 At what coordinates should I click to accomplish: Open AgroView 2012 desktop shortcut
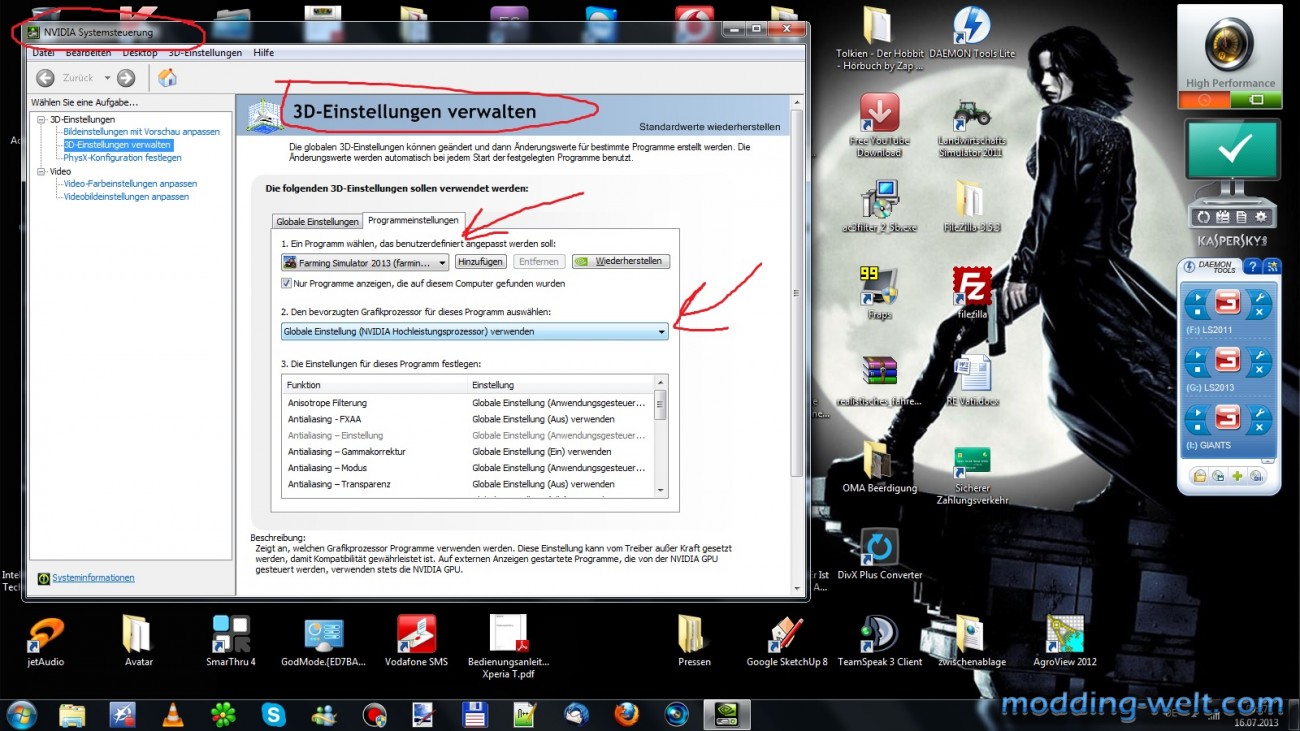(x=1065, y=641)
